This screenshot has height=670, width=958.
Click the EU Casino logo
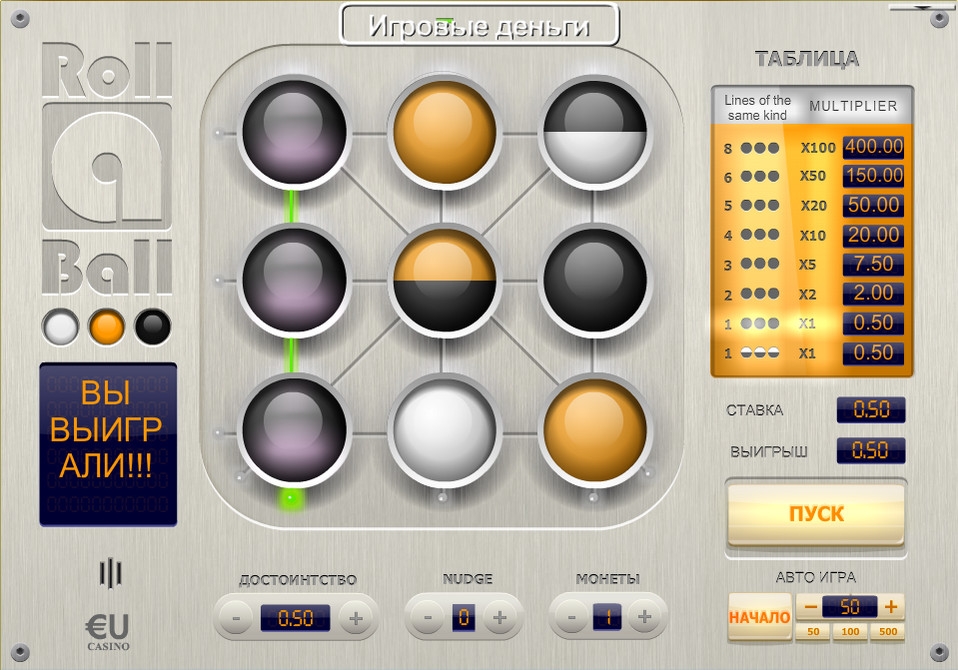[107, 631]
